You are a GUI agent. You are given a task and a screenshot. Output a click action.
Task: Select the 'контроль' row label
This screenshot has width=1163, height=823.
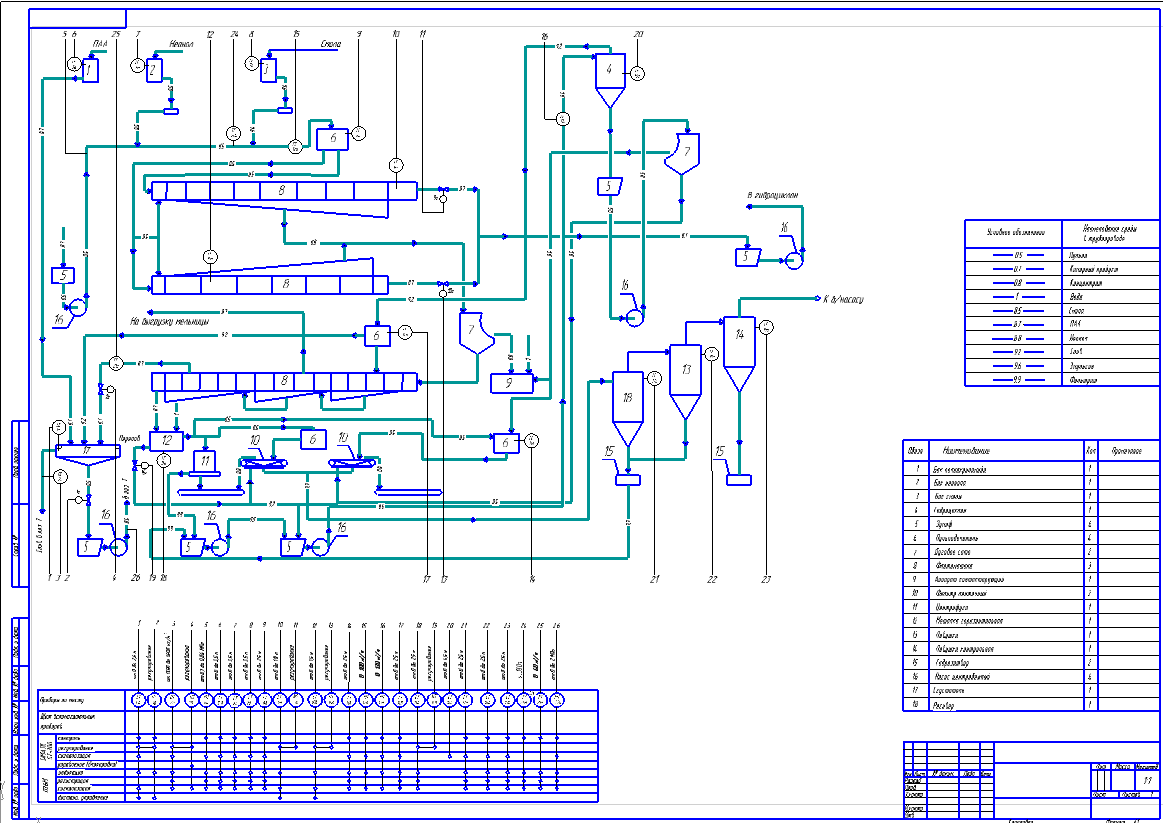tap(68, 738)
